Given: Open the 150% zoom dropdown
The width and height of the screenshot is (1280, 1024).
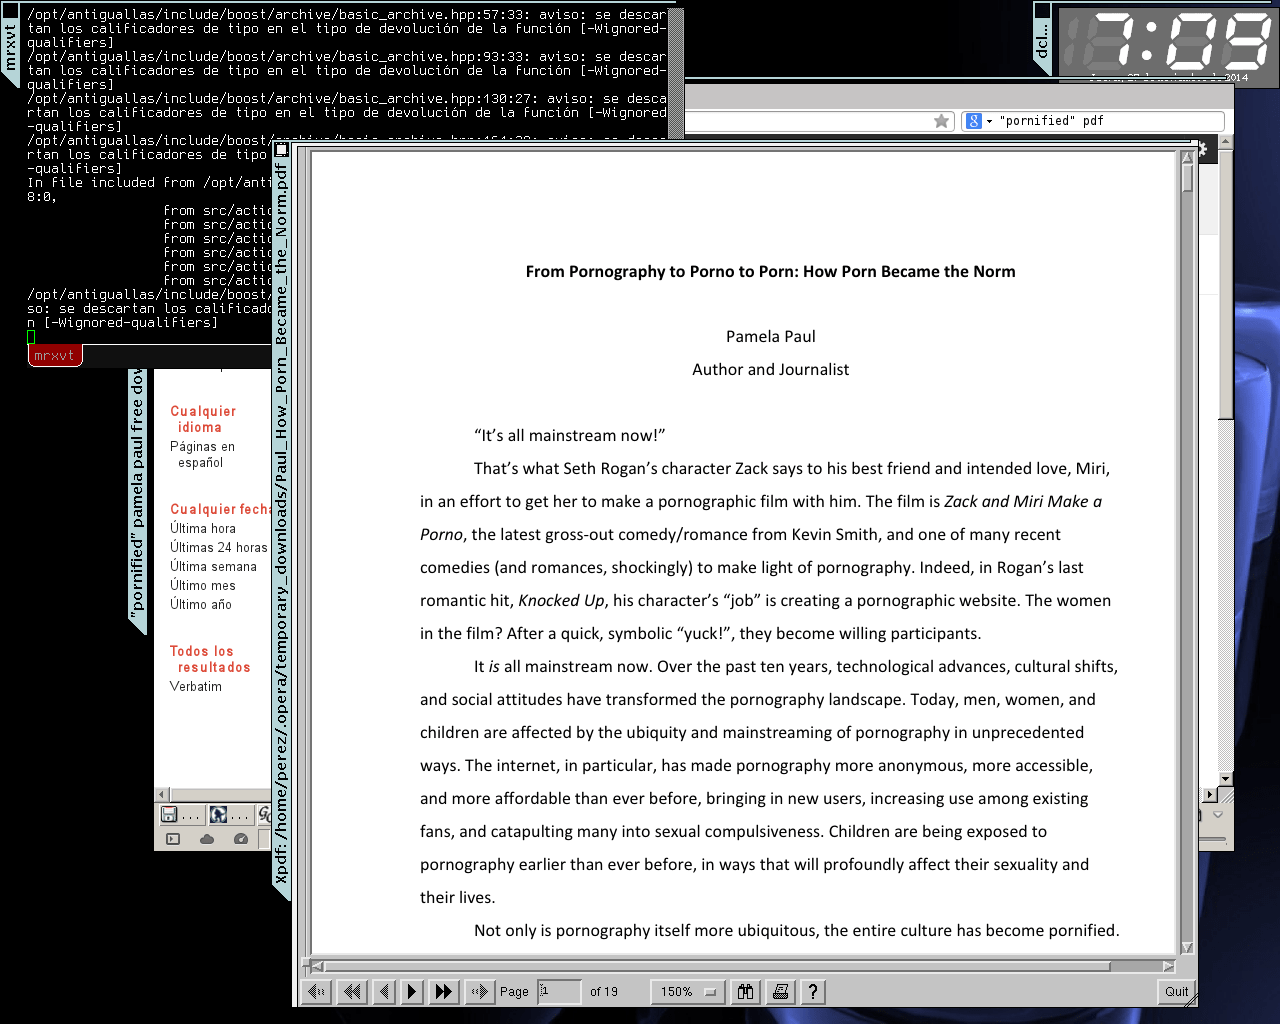Looking at the screenshot, I should (688, 992).
